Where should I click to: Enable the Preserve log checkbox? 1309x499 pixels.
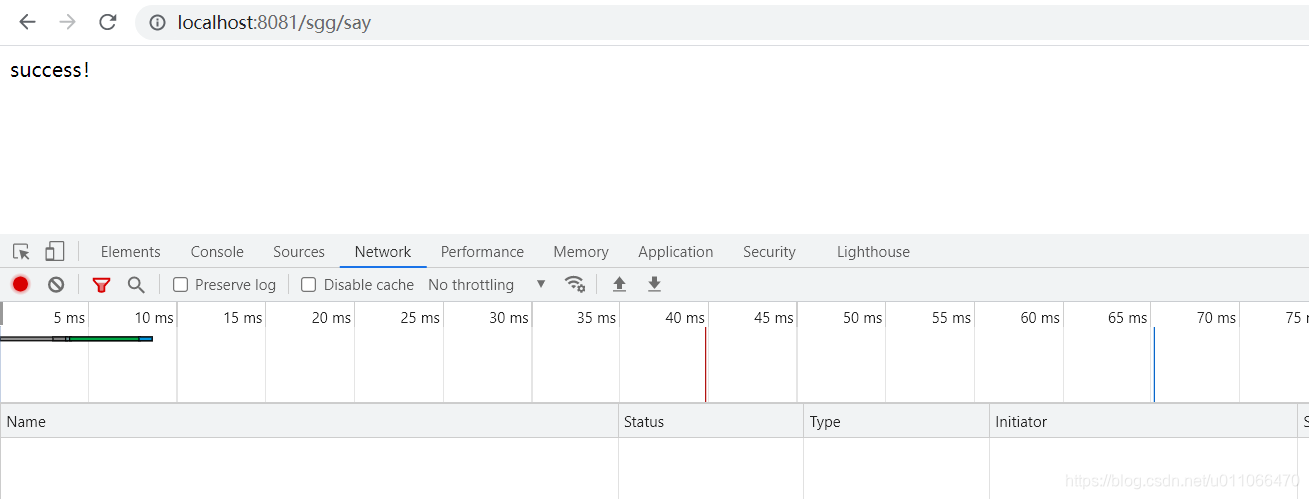181,285
